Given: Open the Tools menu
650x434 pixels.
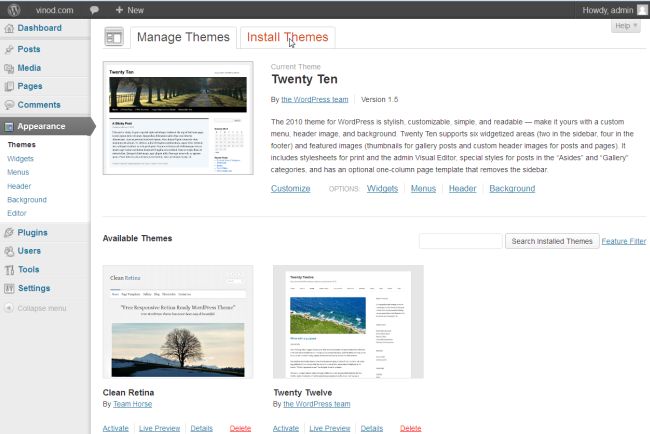Looking at the screenshot, I should coord(29,270).
